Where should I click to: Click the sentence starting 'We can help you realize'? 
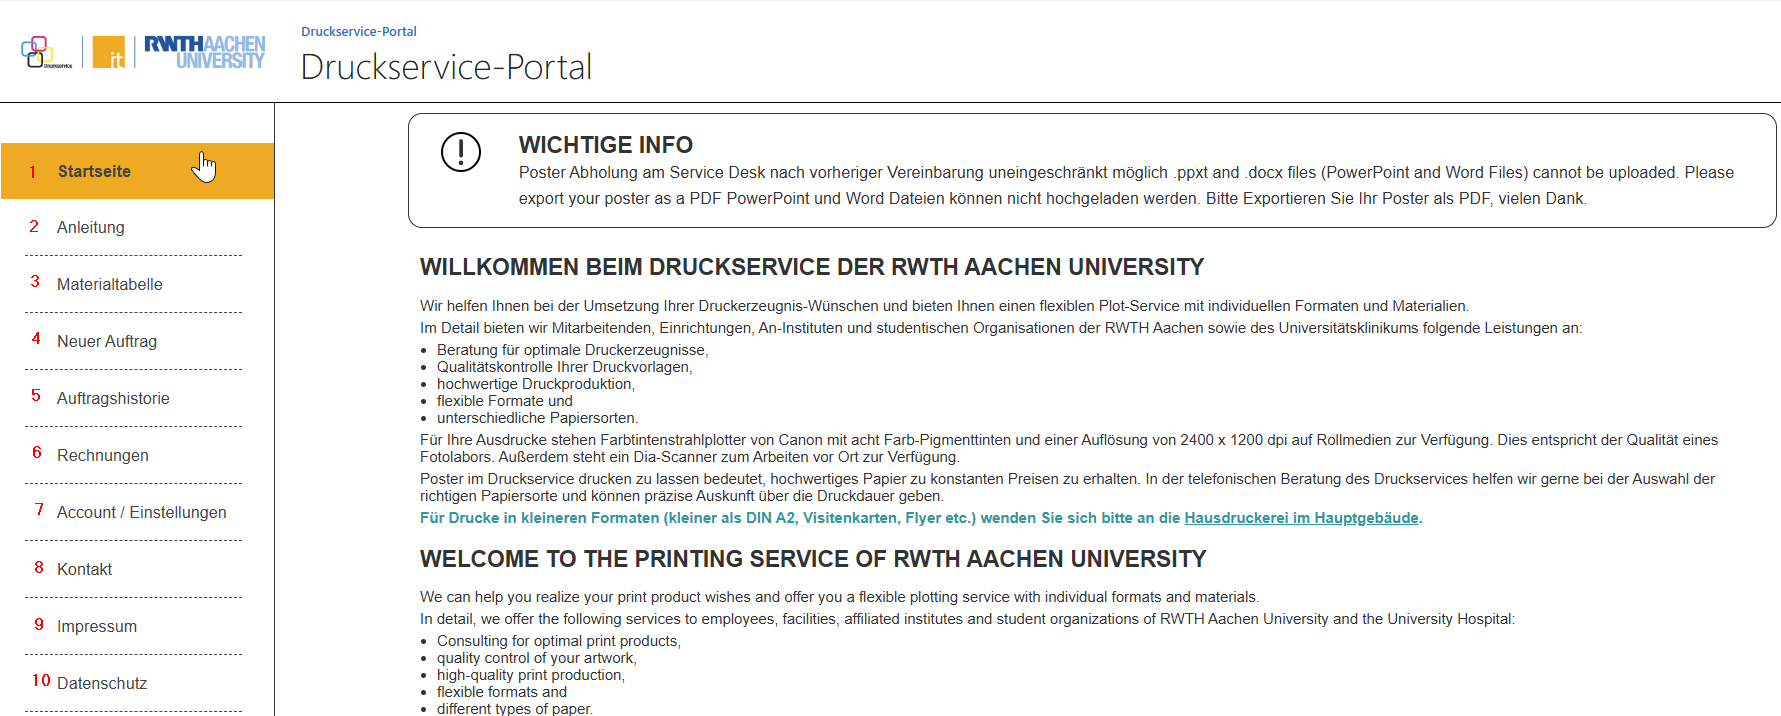[x=839, y=597]
